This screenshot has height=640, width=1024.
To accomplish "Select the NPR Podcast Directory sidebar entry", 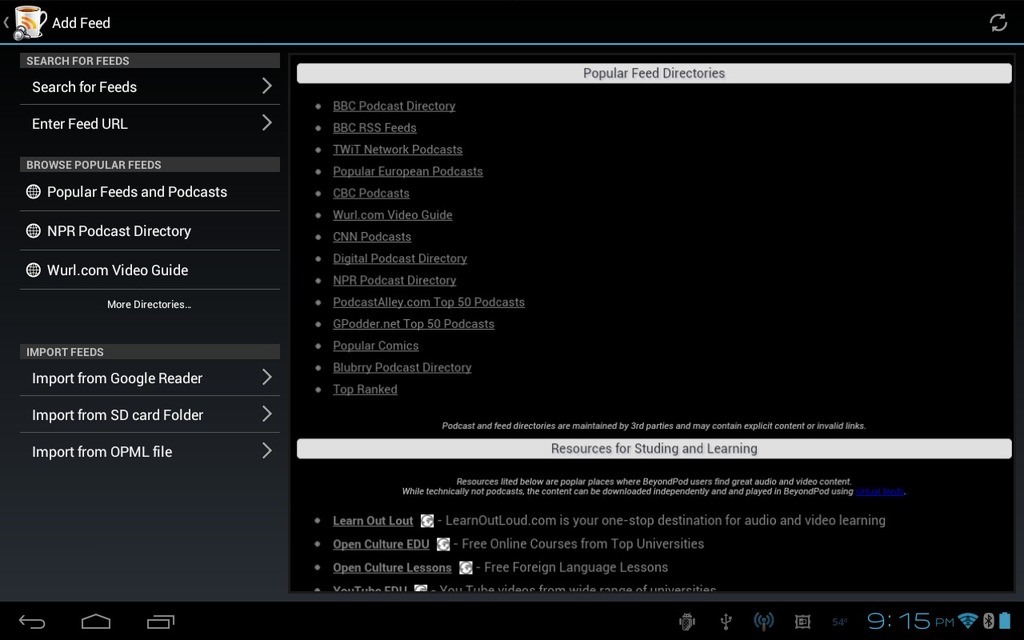I will pos(150,231).
